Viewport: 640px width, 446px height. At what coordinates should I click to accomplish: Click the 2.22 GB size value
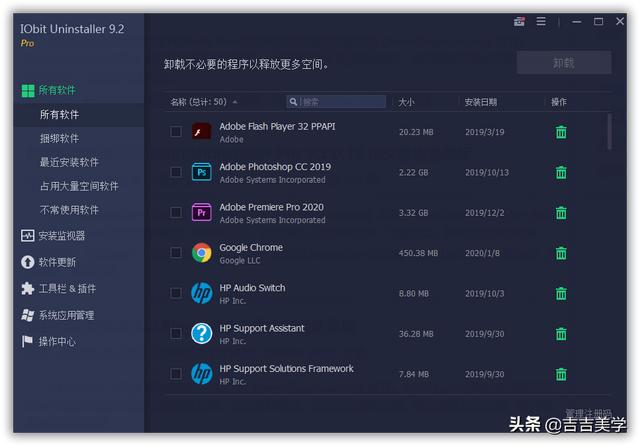[413, 172]
